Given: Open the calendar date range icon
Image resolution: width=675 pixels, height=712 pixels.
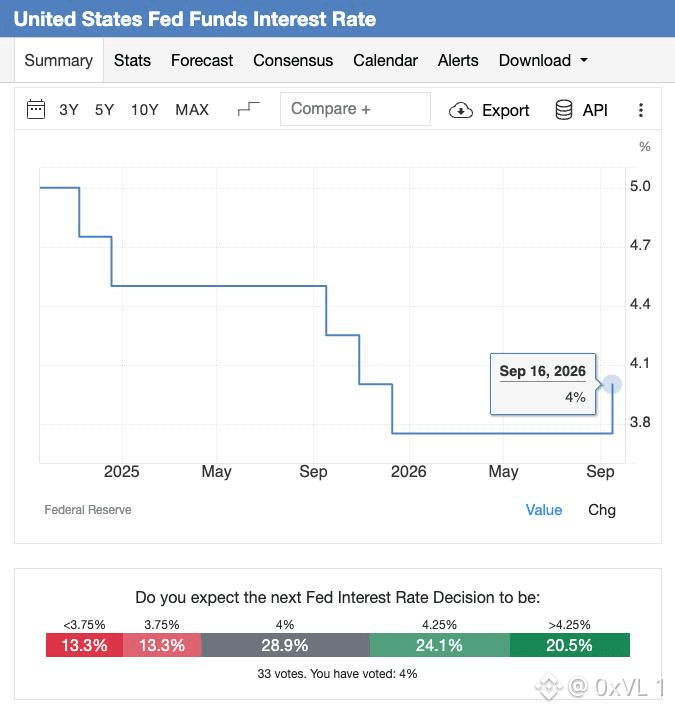Looking at the screenshot, I should (x=36, y=109).
